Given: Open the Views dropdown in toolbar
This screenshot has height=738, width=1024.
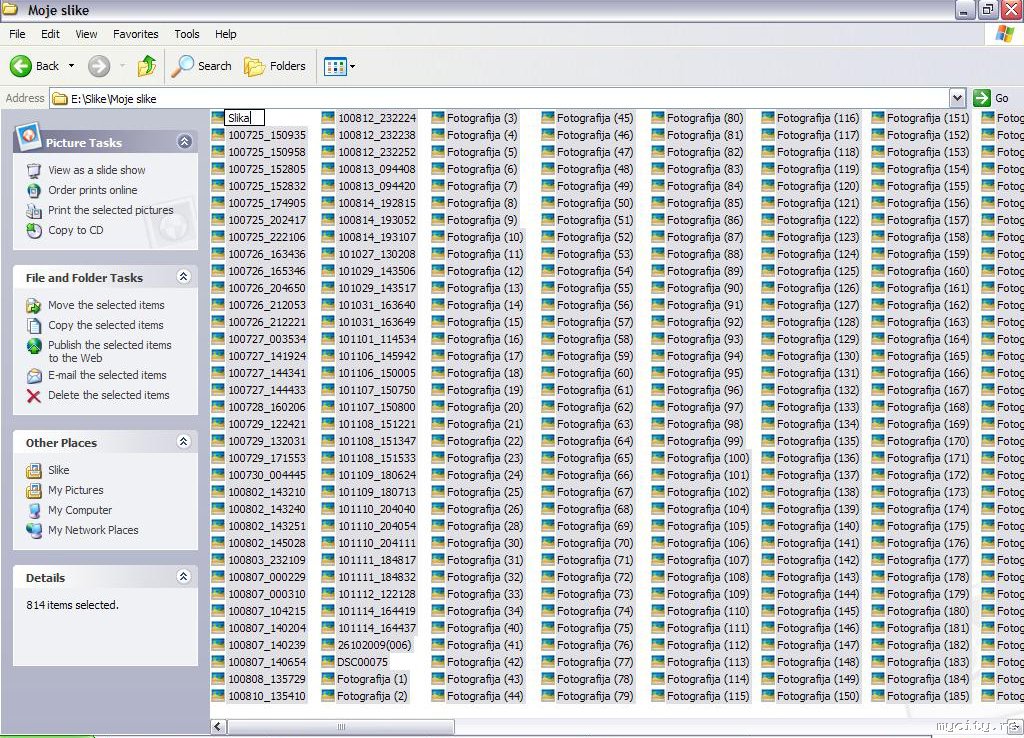Looking at the screenshot, I should coord(339,67).
